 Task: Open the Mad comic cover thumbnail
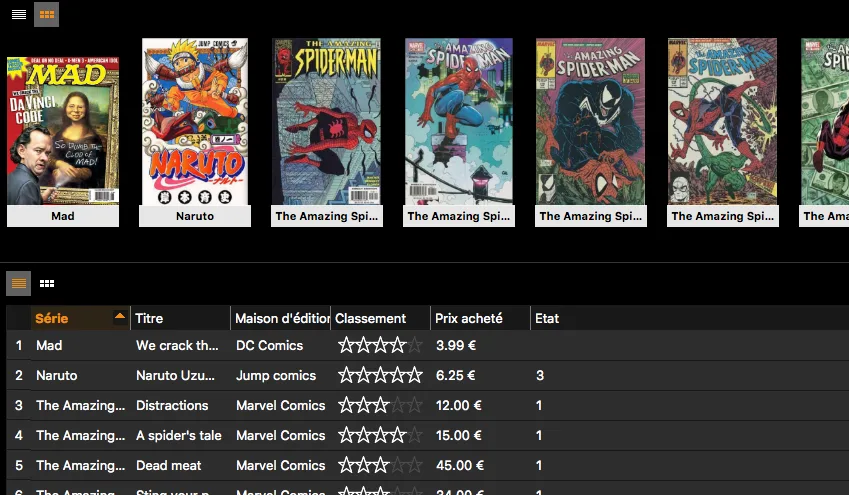pos(63,121)
